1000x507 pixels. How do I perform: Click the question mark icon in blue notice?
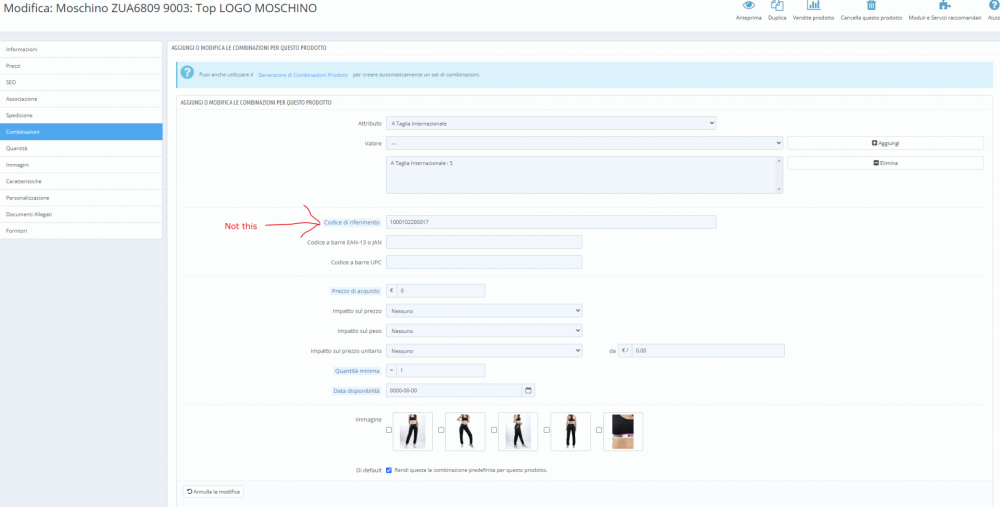[187, 73]
